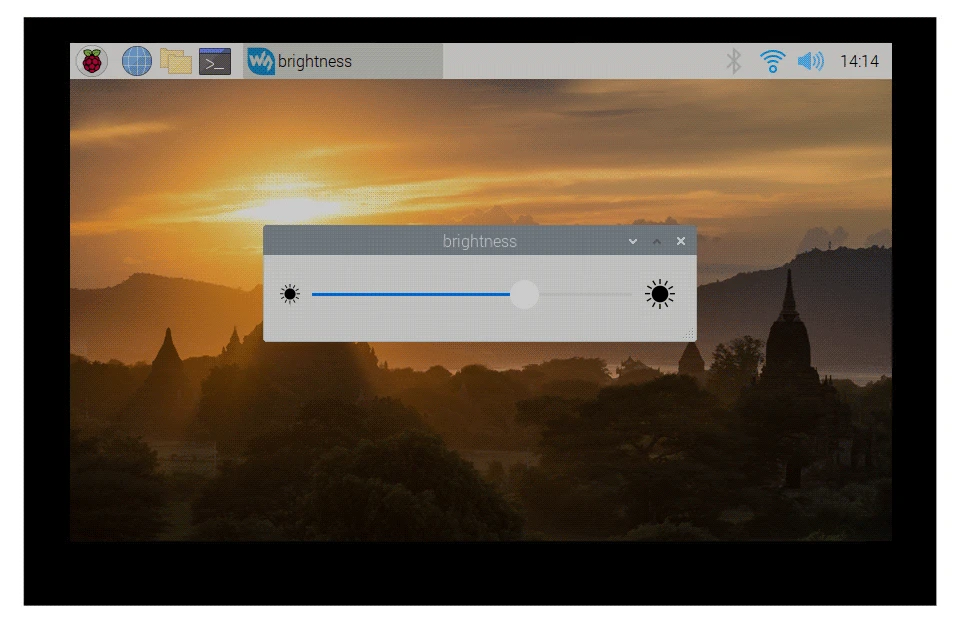
Task: Click the bright sun icon beside slider
Action: pos(660,294)
